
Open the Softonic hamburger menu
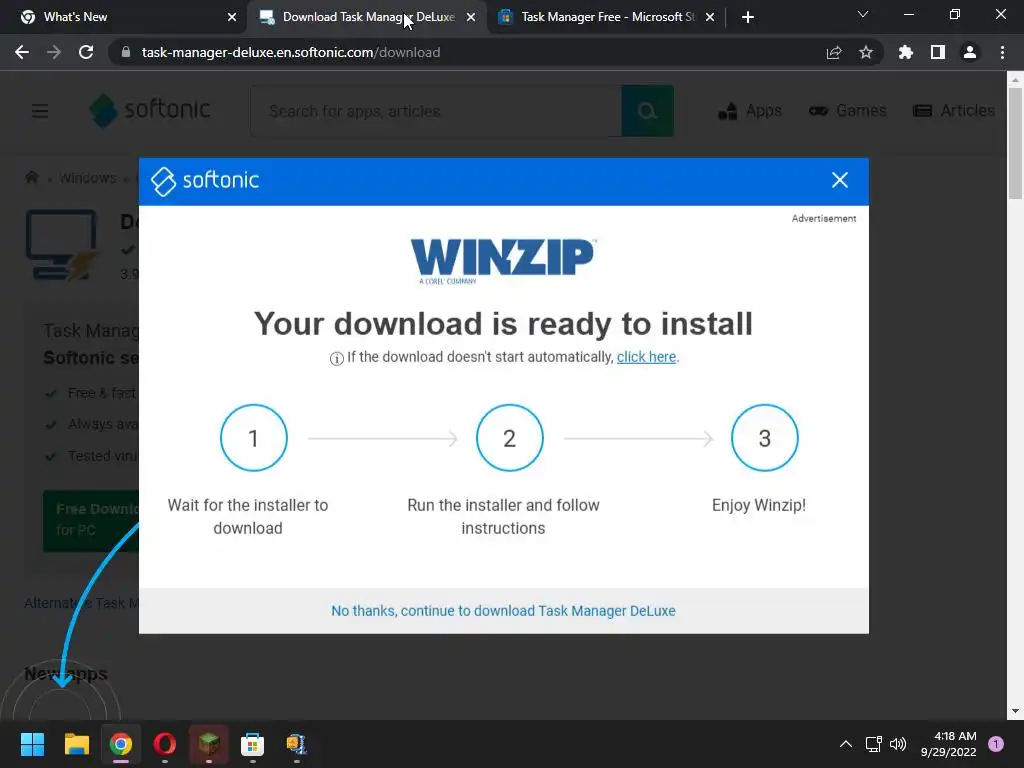40,111
